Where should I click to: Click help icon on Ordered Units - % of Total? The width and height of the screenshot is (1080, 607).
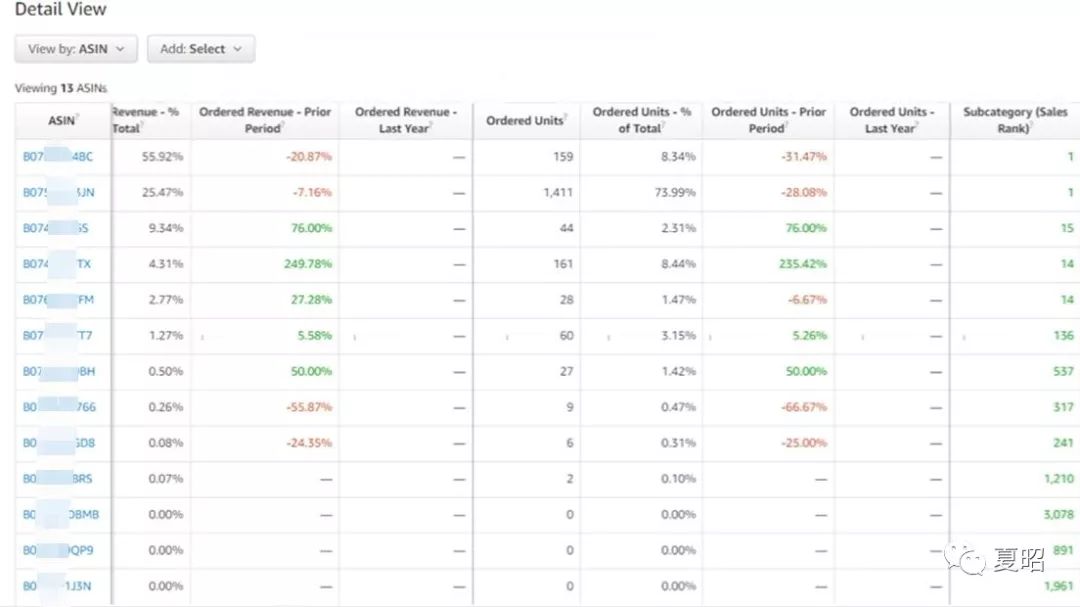tap(665, 126)
